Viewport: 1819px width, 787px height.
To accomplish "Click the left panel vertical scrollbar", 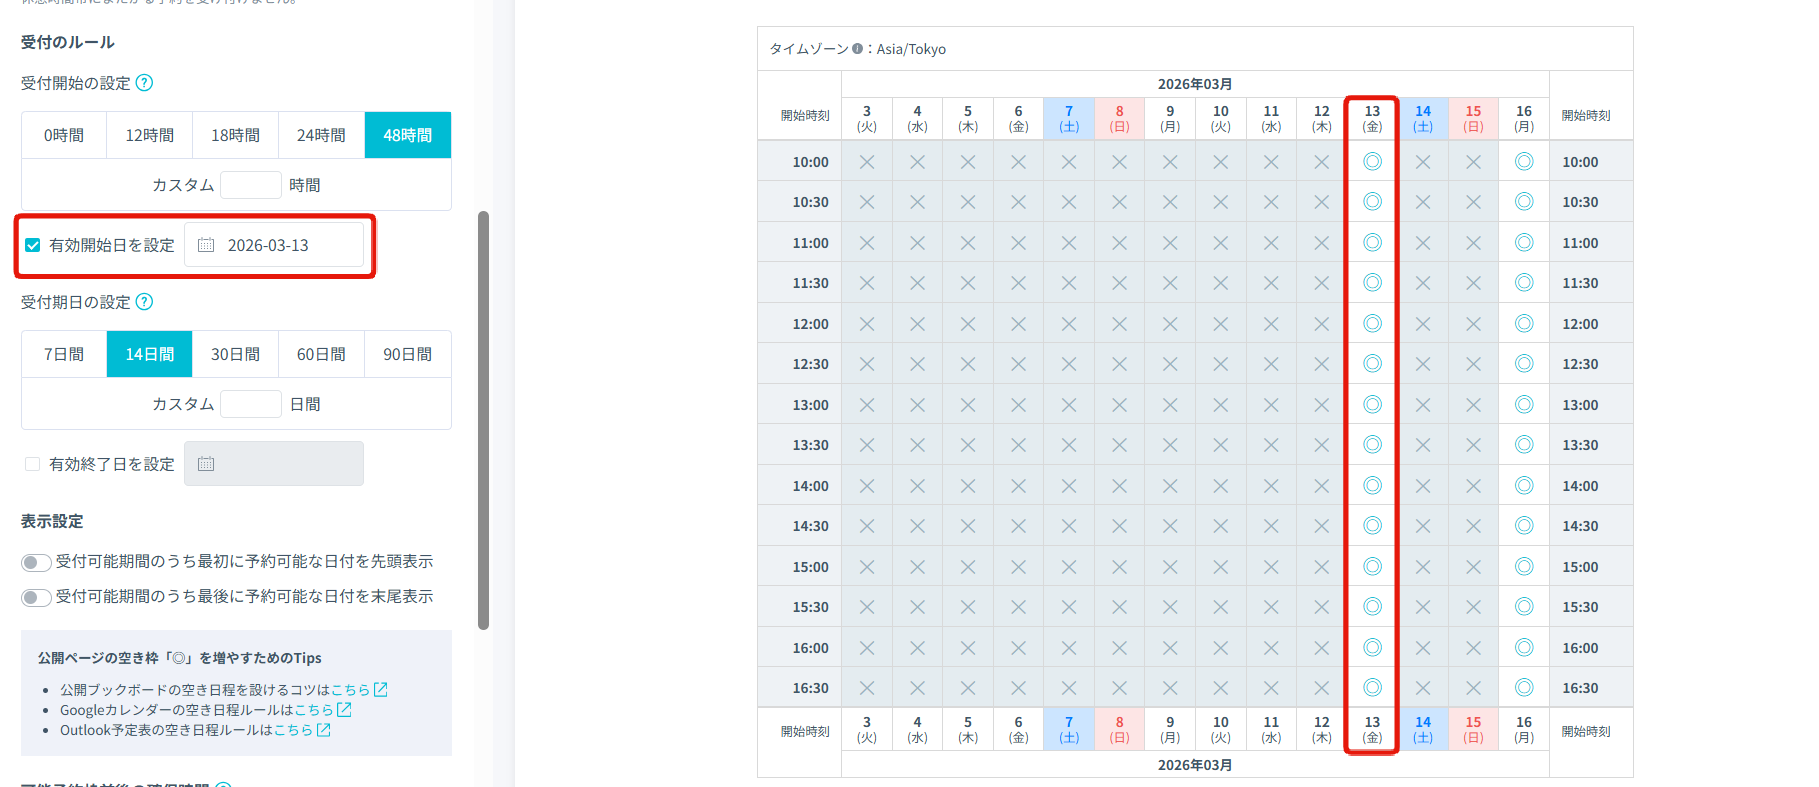I will 483,420.
